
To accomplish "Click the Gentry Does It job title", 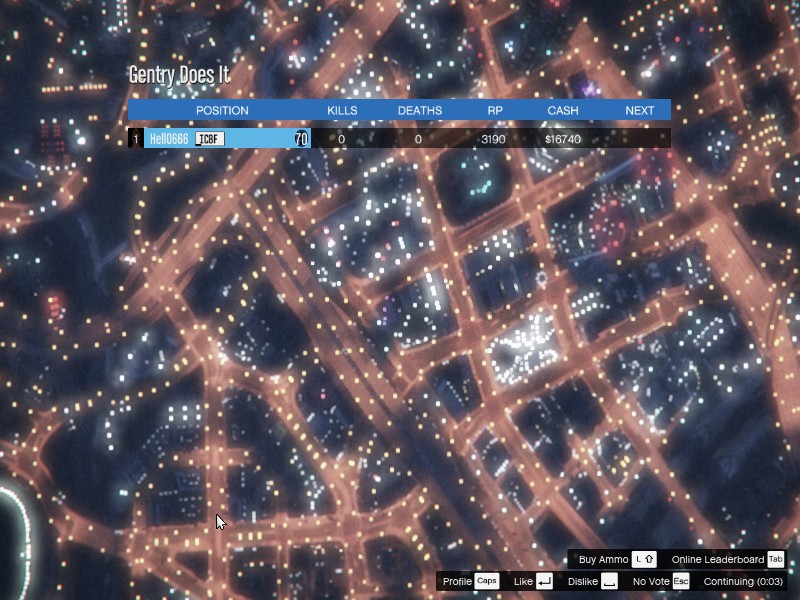I will 179,75.
